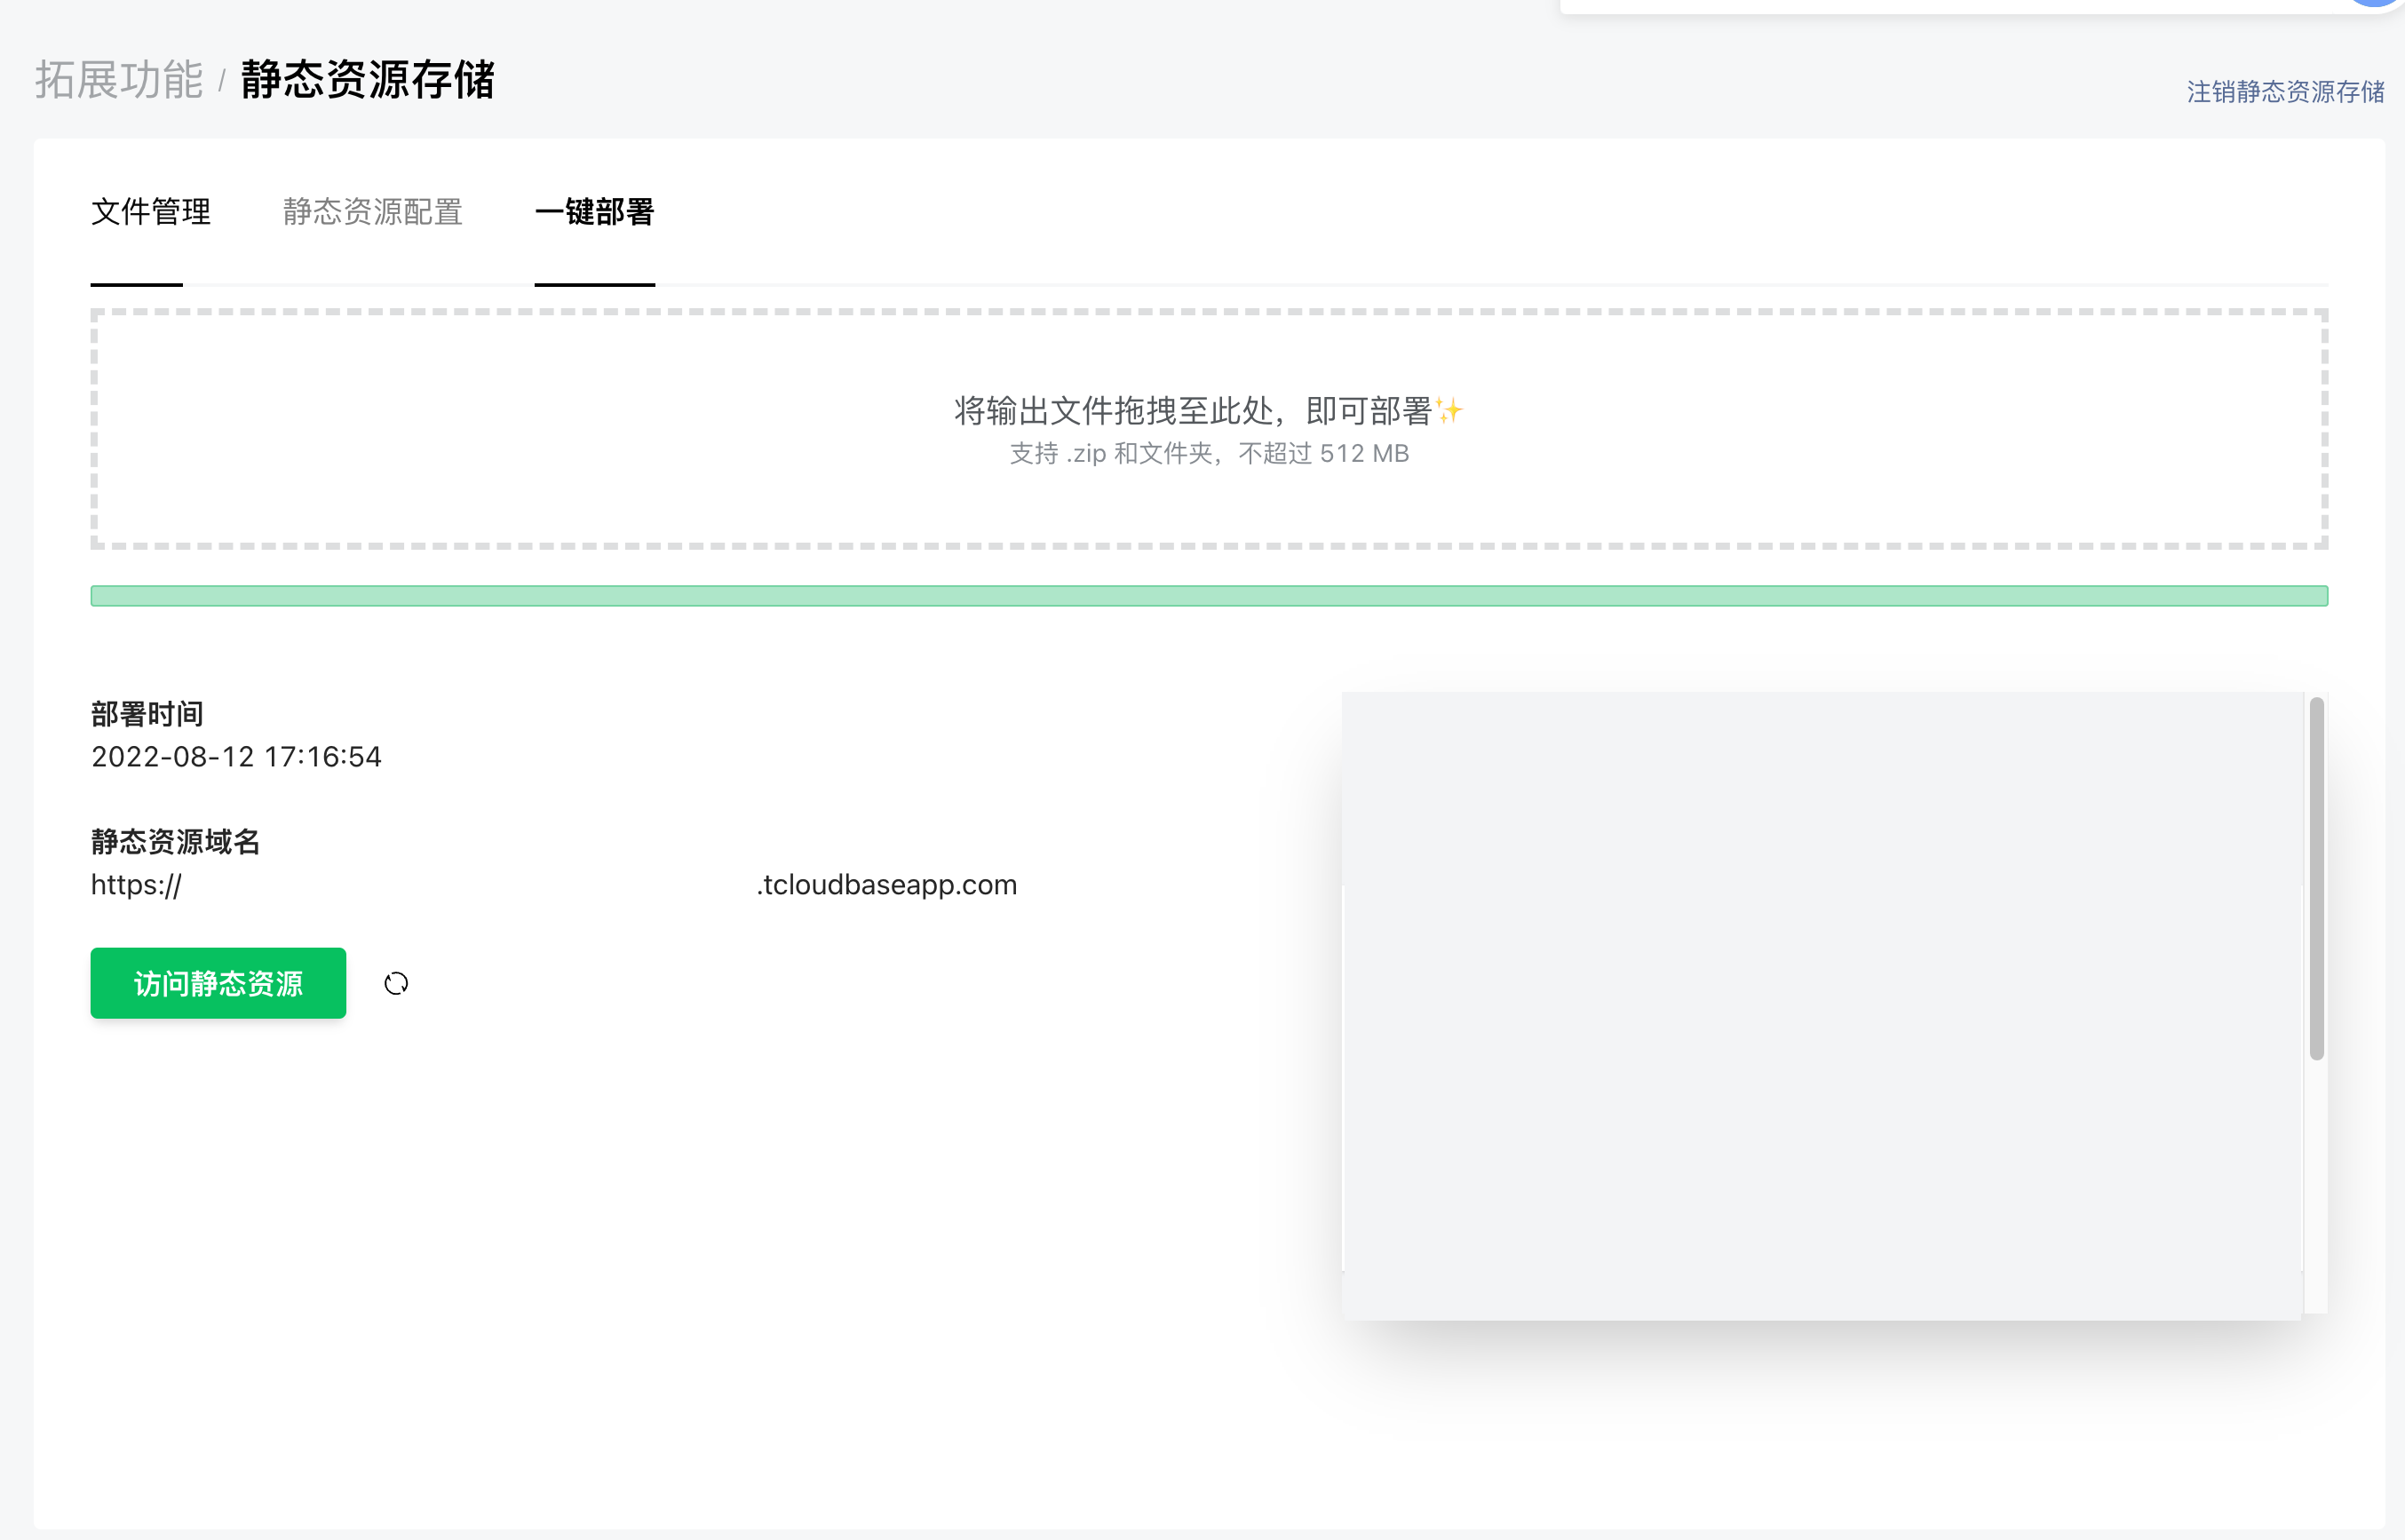Click the green deployment progress bar
The image size is (2405, 1540).
point(1208,596)
